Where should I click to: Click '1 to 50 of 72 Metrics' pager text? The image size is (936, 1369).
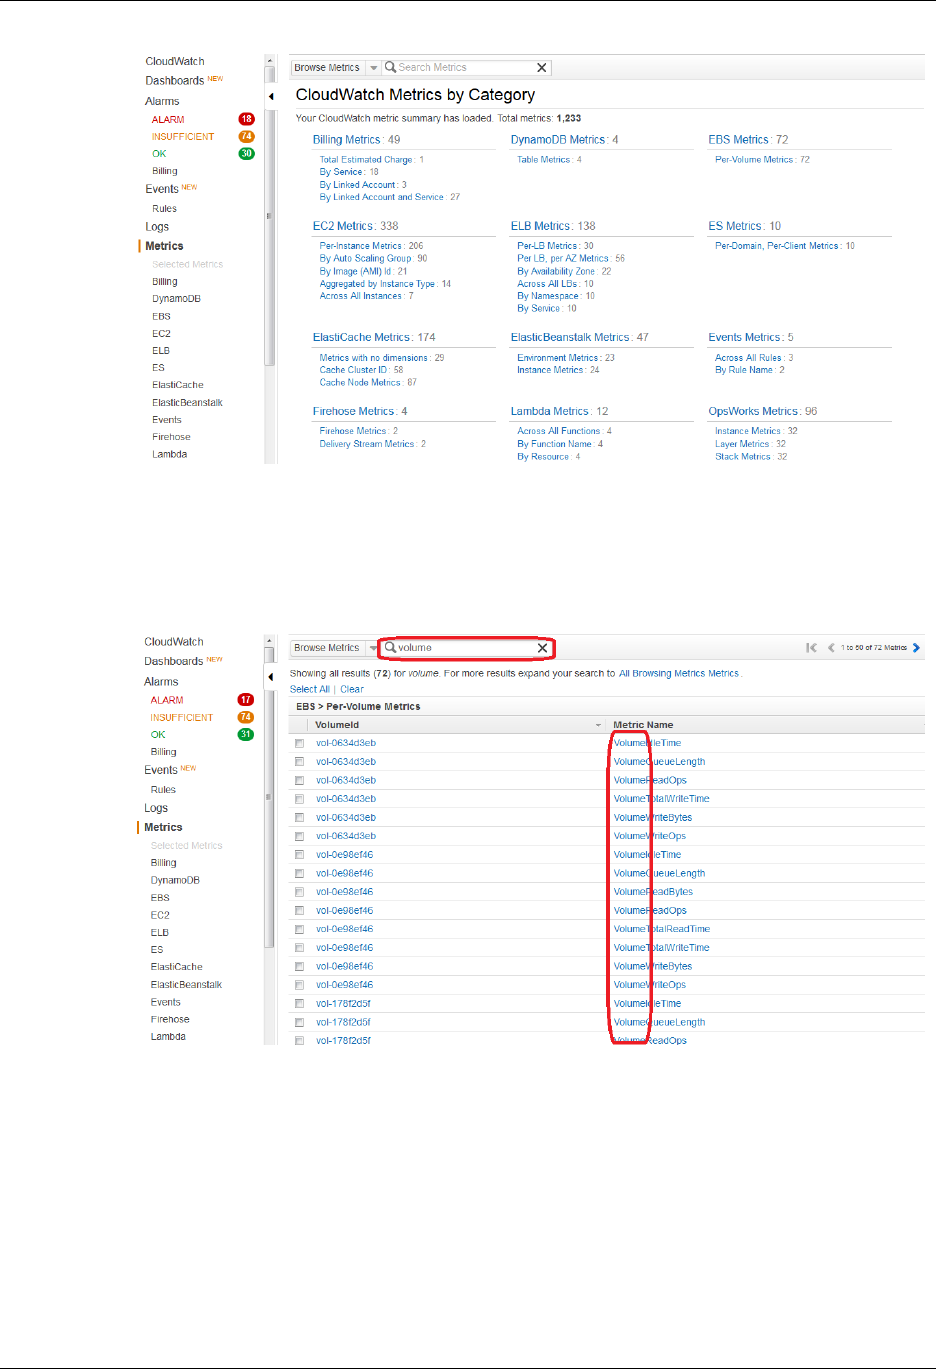coord(874,648)
